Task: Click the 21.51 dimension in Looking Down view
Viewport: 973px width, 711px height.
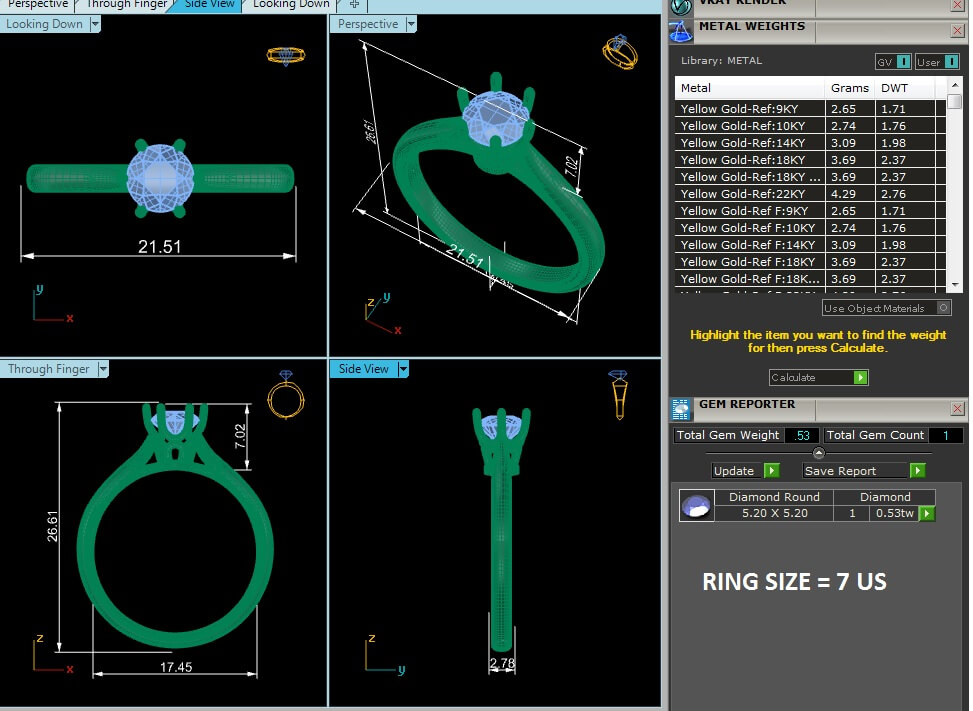Action: coord(159,247)
